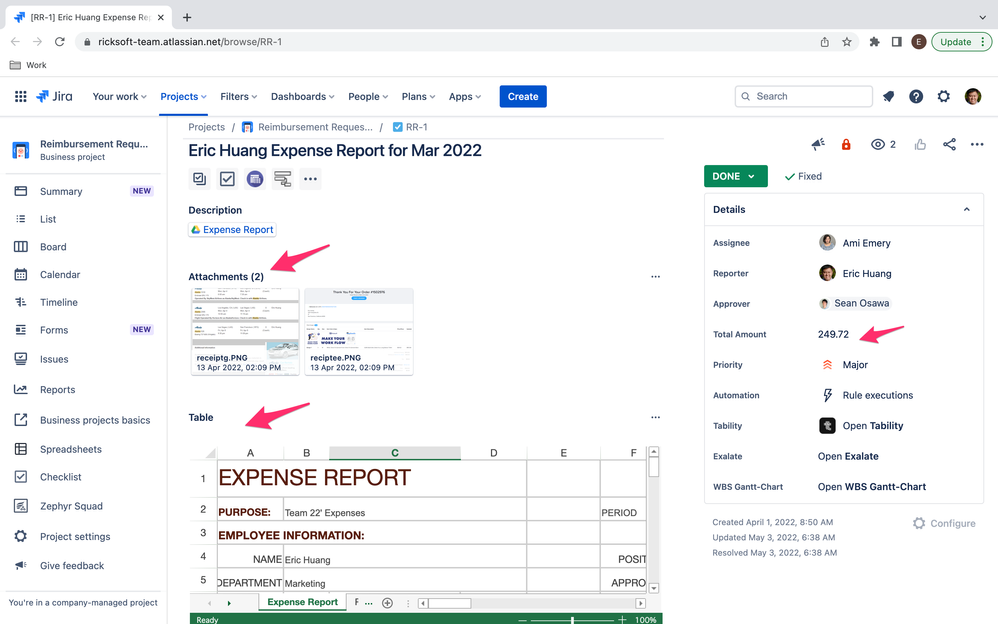Click the WBS Gantt icon under title
The width and height of the screenshot is (998, 624).
pyautogui.click(x=283, y=179)
